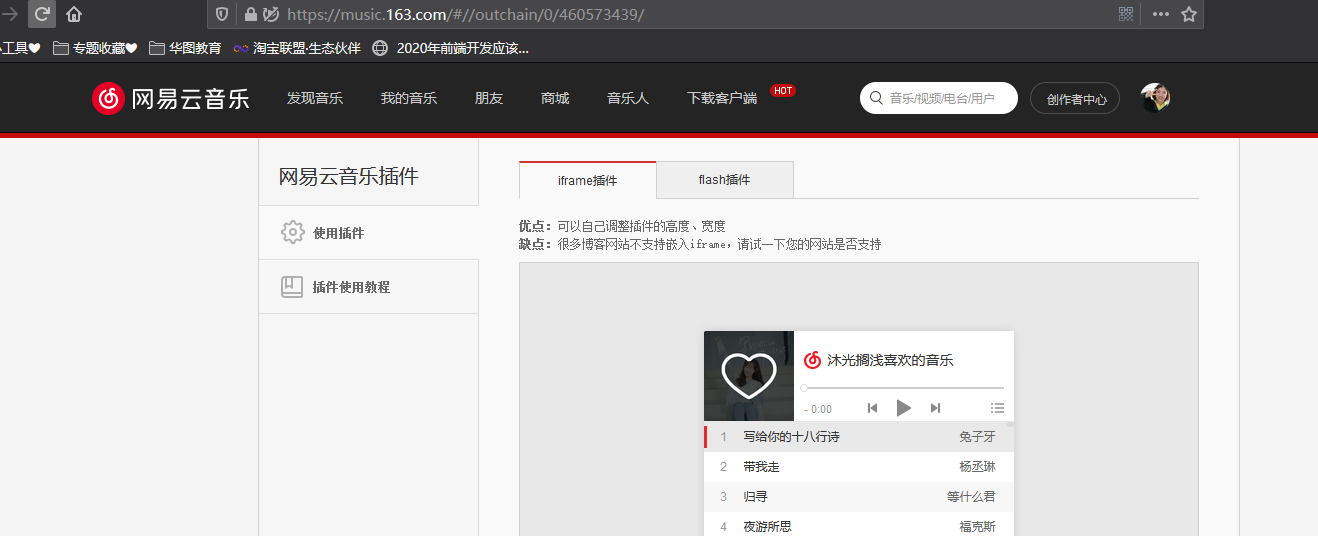Click the playlist title 沐光搁浅喜欢的音乐

coord(890,361)
